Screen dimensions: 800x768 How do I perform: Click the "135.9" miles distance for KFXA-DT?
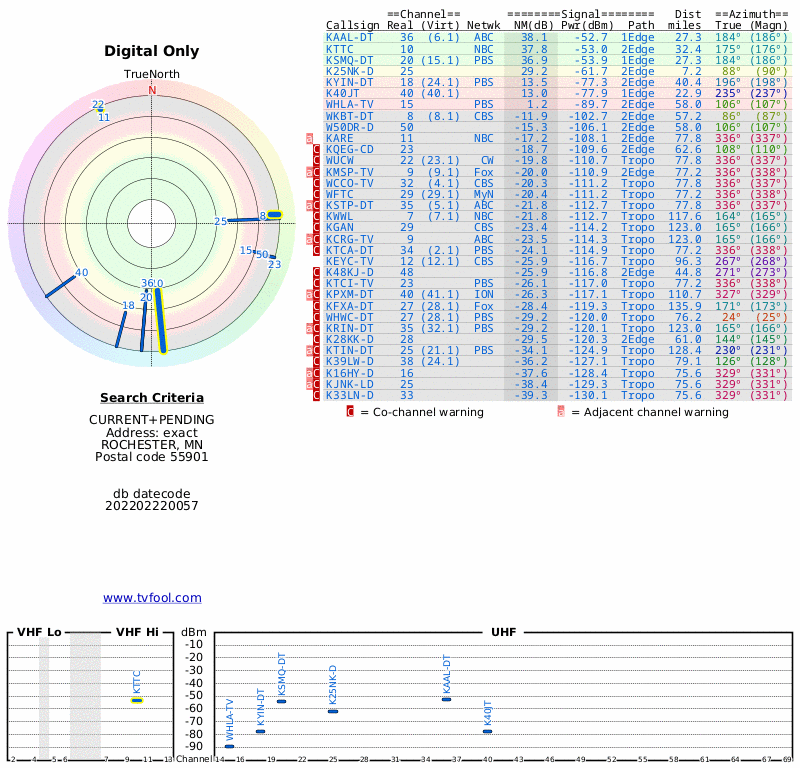685,306
